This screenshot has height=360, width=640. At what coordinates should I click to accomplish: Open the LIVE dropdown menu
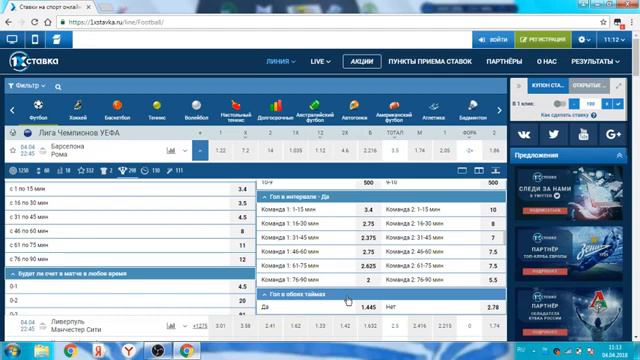point(320,61)
